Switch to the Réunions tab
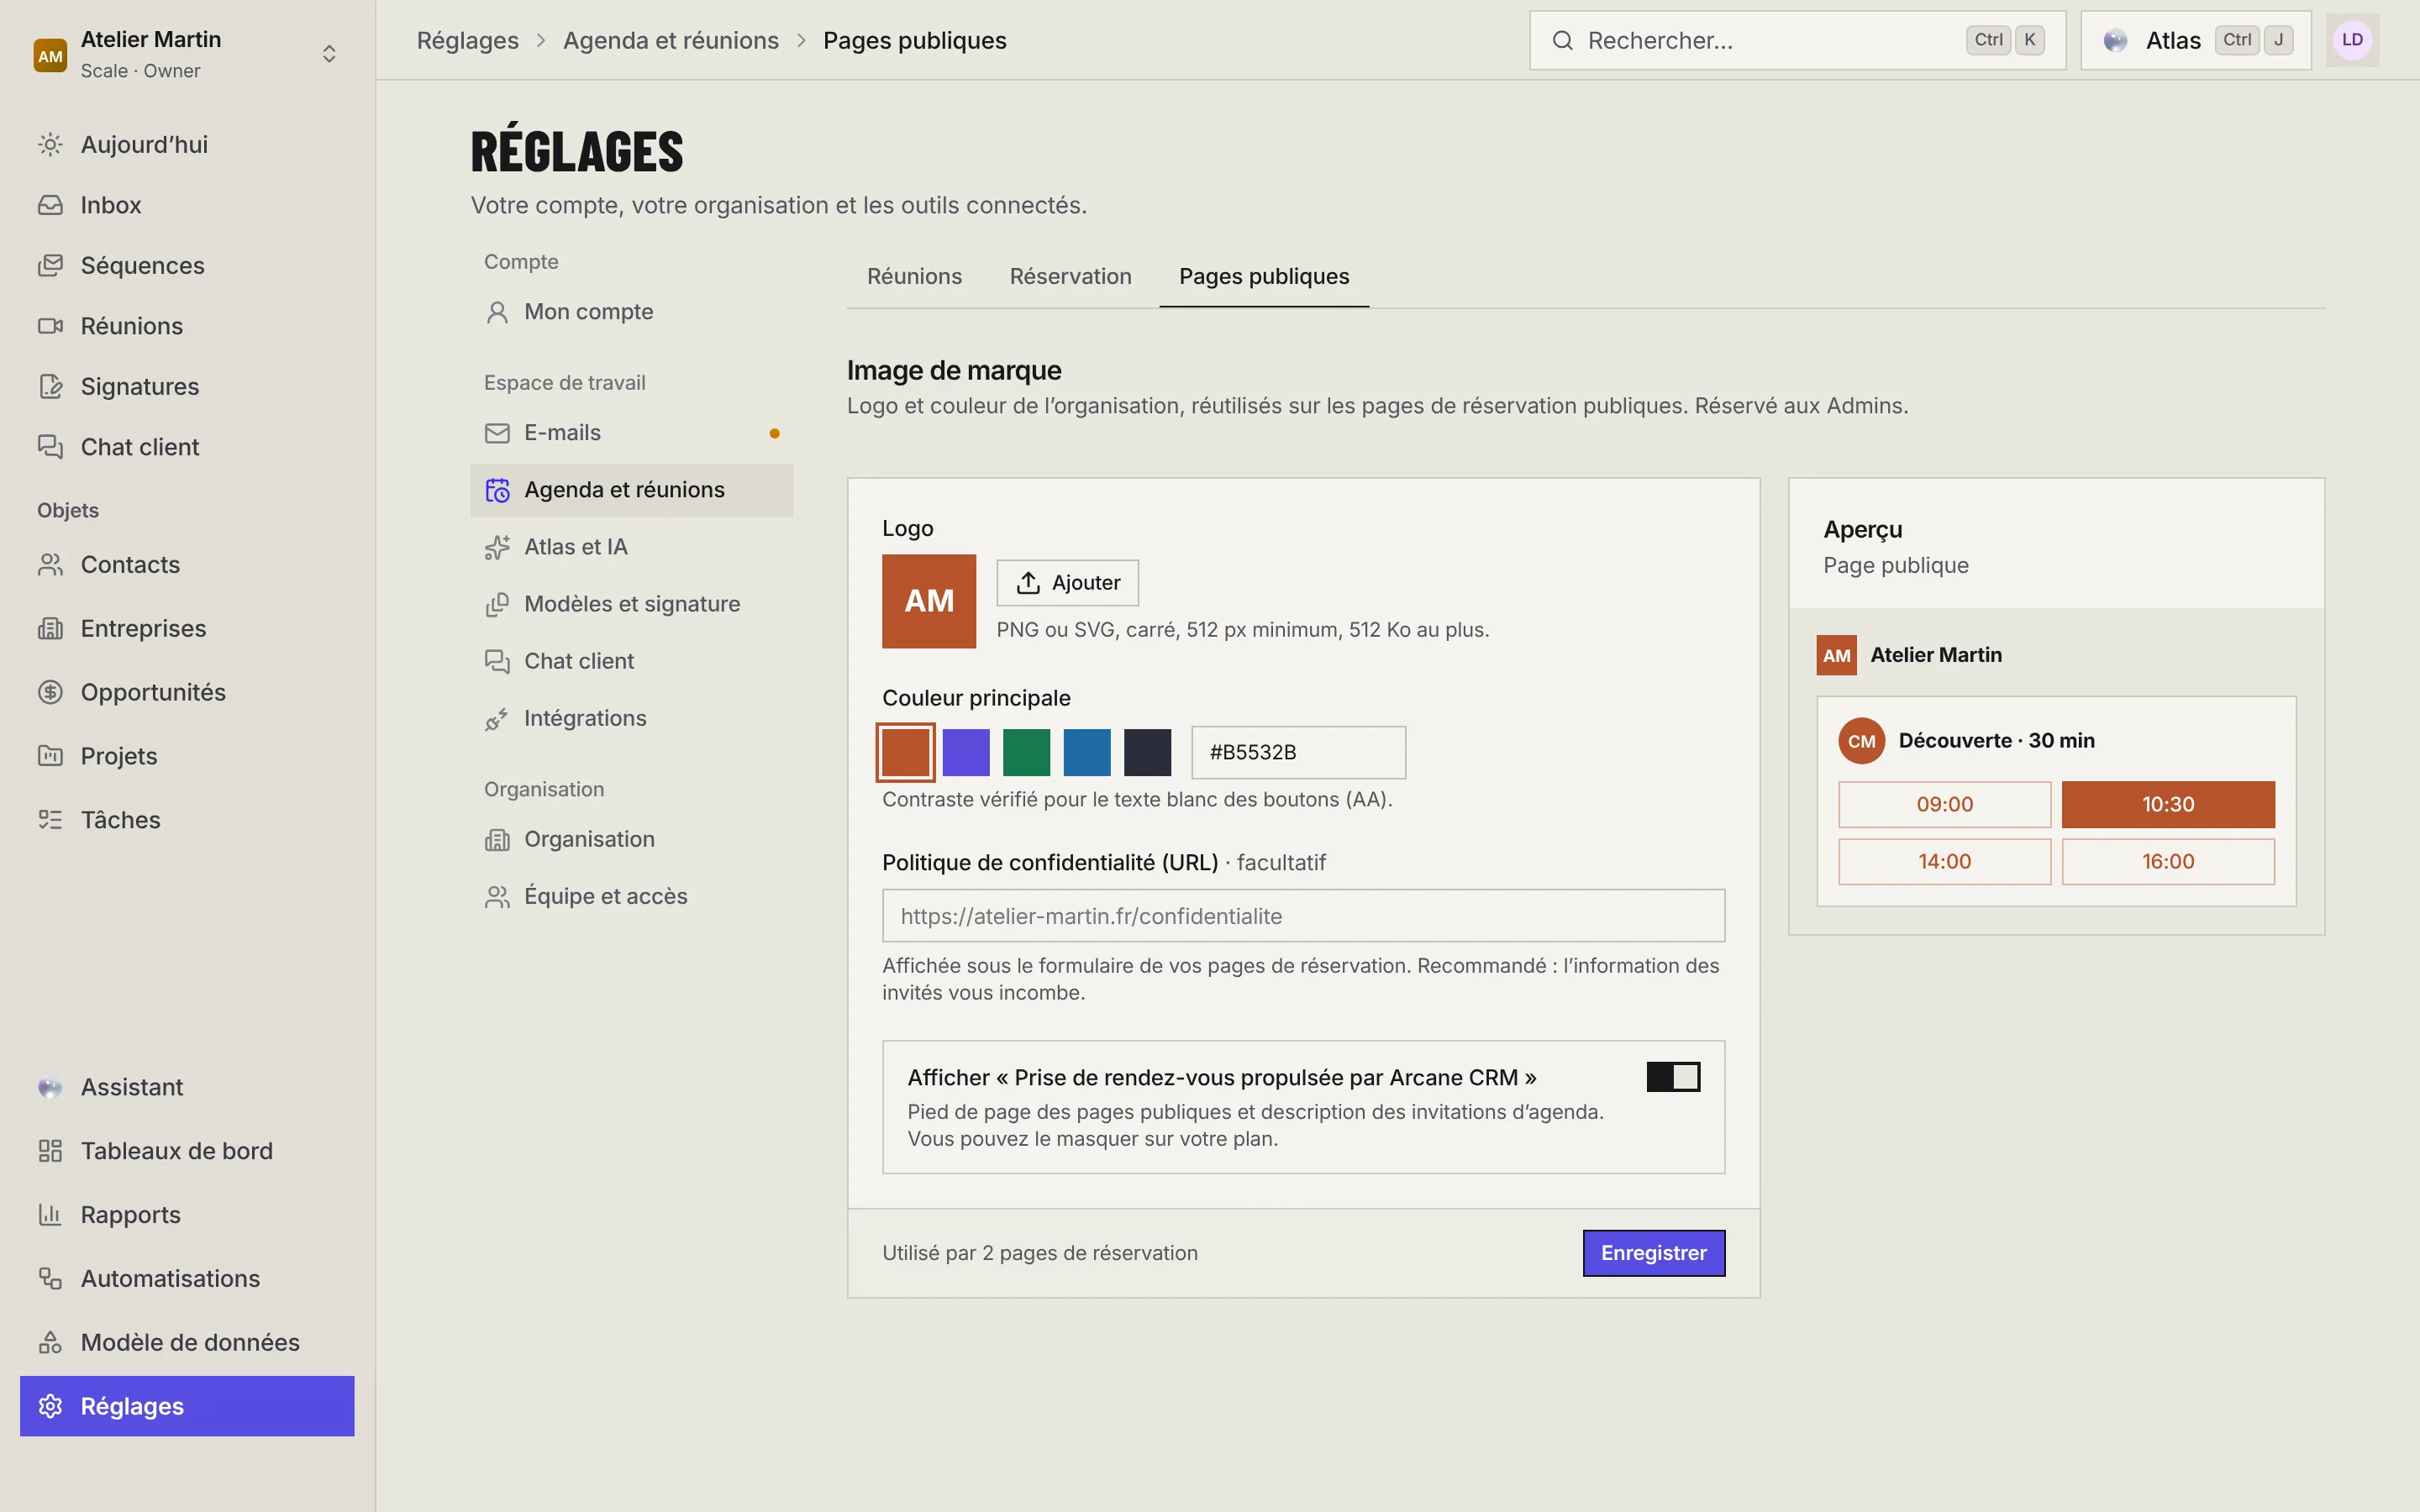 click(x=914, y=276)
